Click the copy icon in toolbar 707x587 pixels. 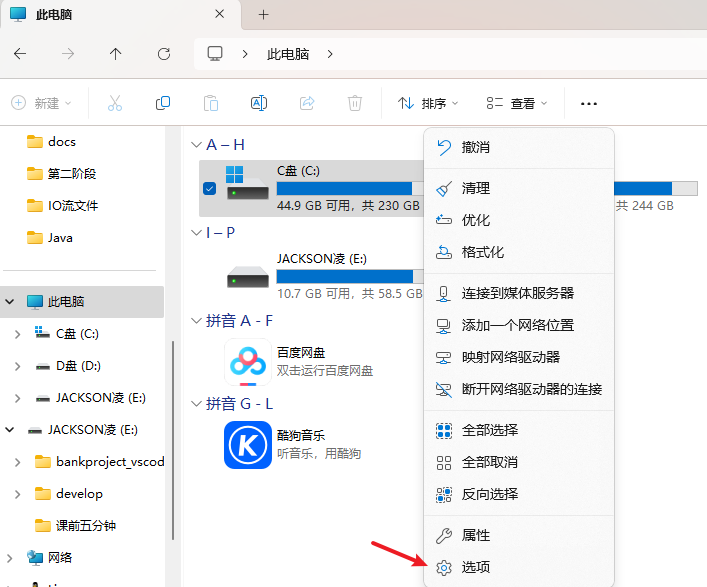click(x=162, y=103)
